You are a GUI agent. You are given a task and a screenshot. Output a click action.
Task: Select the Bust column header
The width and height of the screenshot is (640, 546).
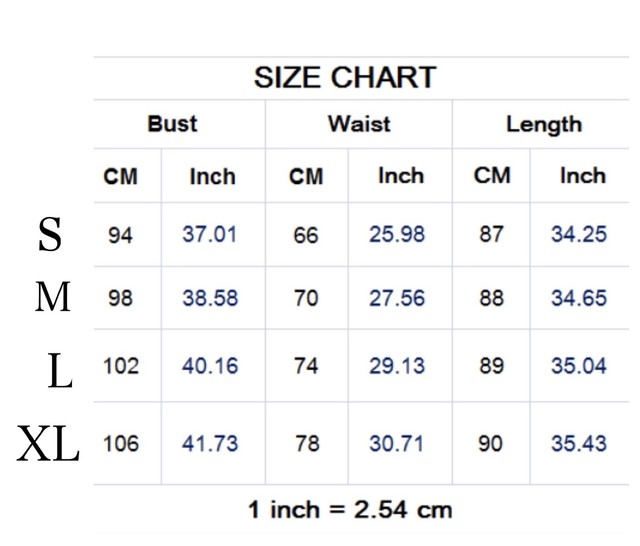tap(172, 124)
